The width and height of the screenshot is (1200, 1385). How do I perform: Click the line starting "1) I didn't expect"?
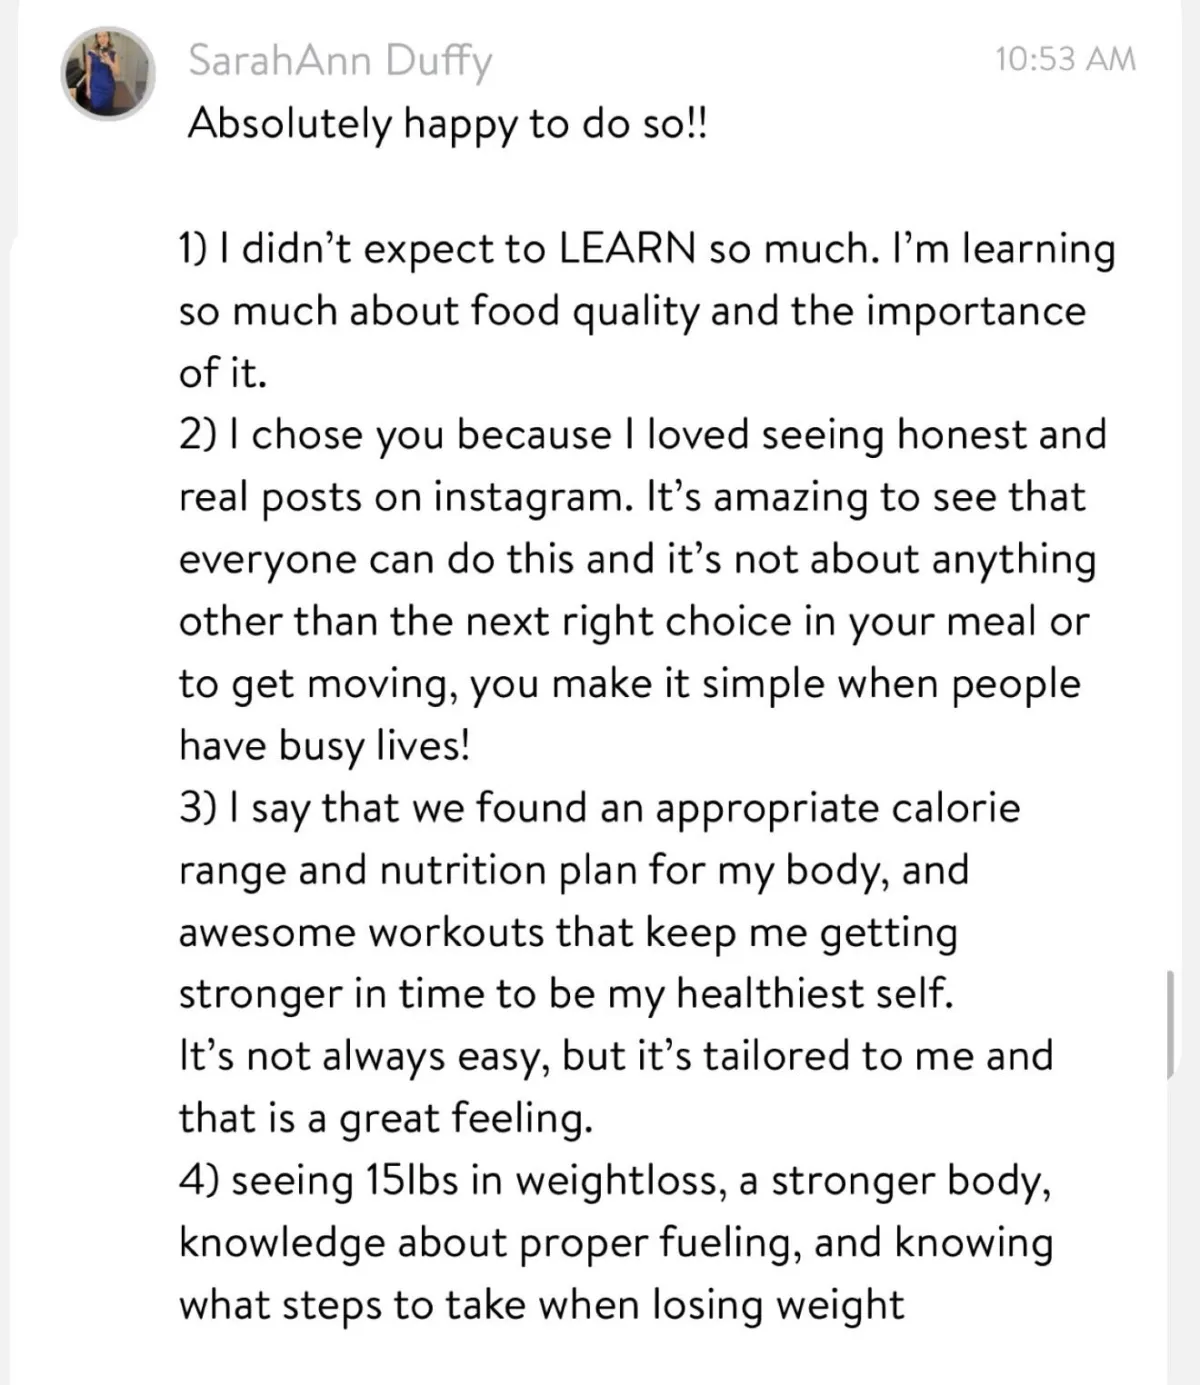click(645, 249)
